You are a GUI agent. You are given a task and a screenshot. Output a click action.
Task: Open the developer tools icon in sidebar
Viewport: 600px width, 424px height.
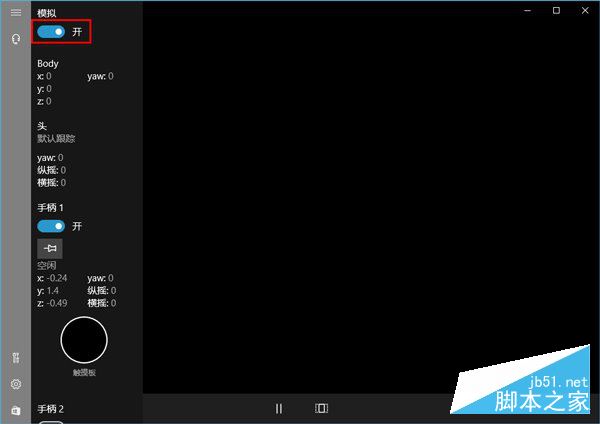15,358
